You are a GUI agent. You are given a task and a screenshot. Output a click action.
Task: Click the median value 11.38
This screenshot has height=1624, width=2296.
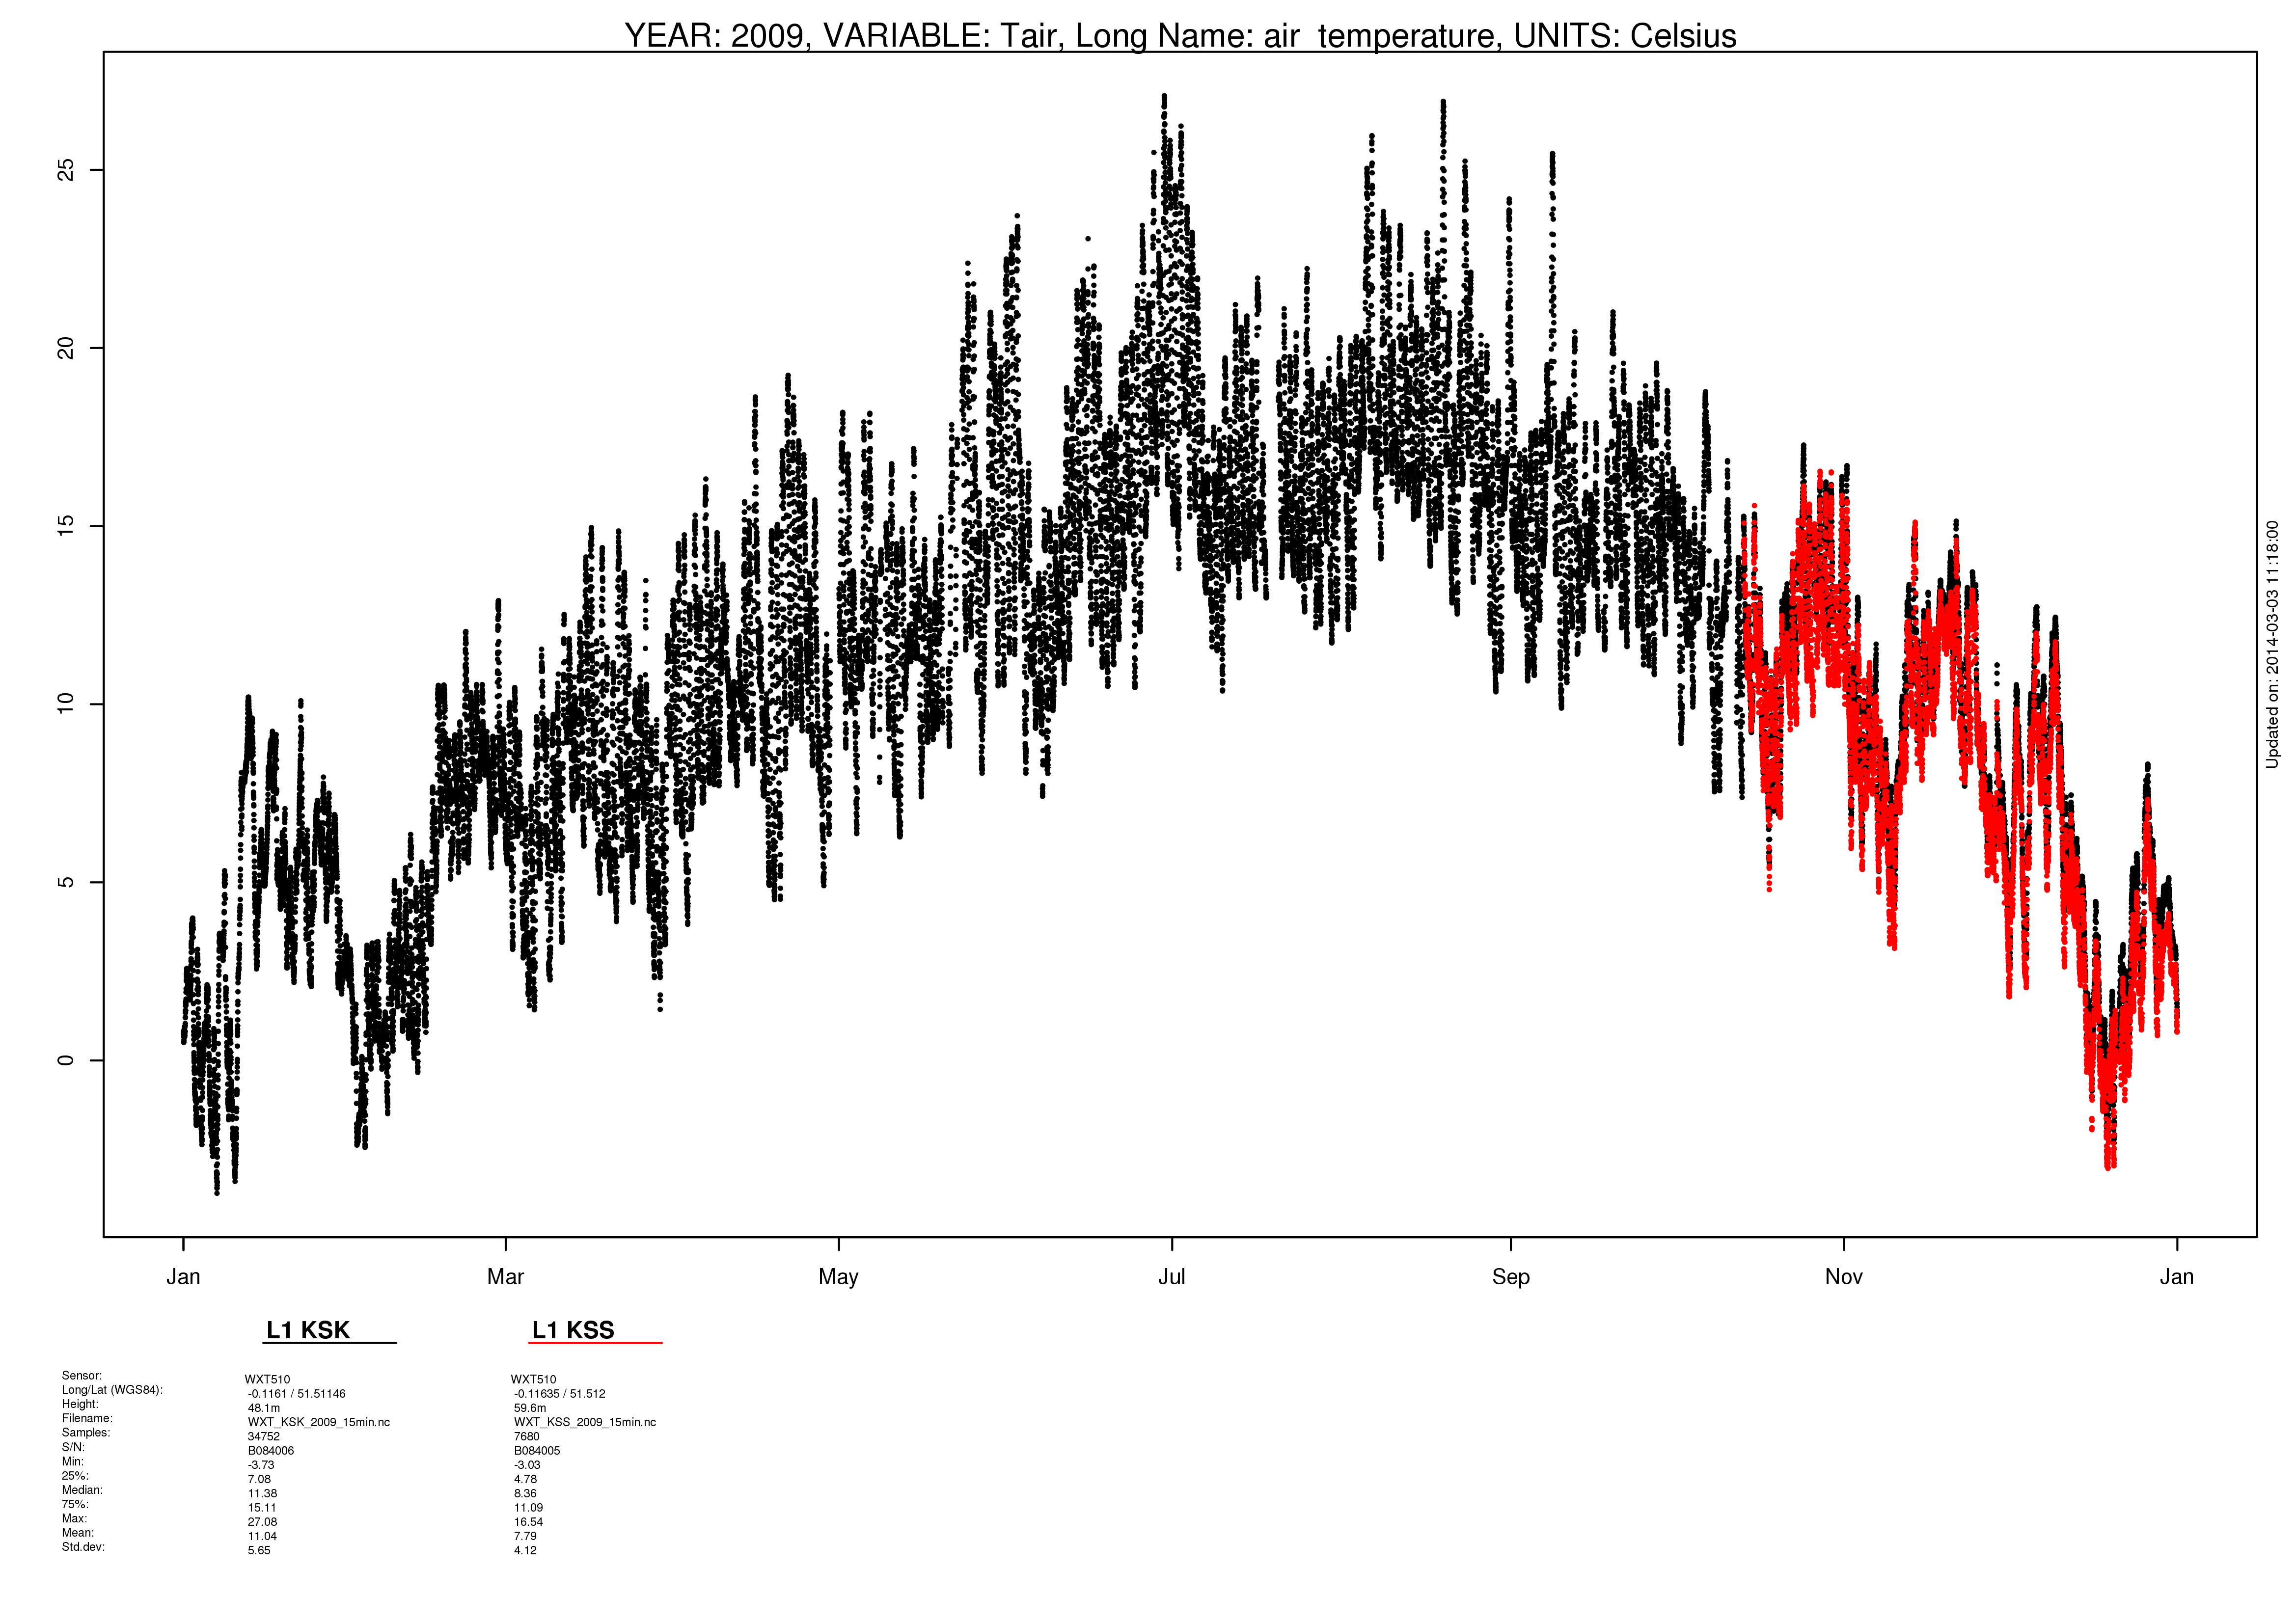tap(262, 1493)
